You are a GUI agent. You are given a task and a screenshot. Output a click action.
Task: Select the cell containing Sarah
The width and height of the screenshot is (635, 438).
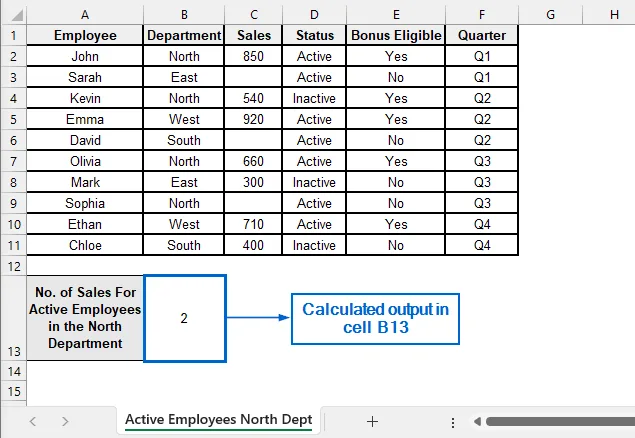(x=85, y=77)
